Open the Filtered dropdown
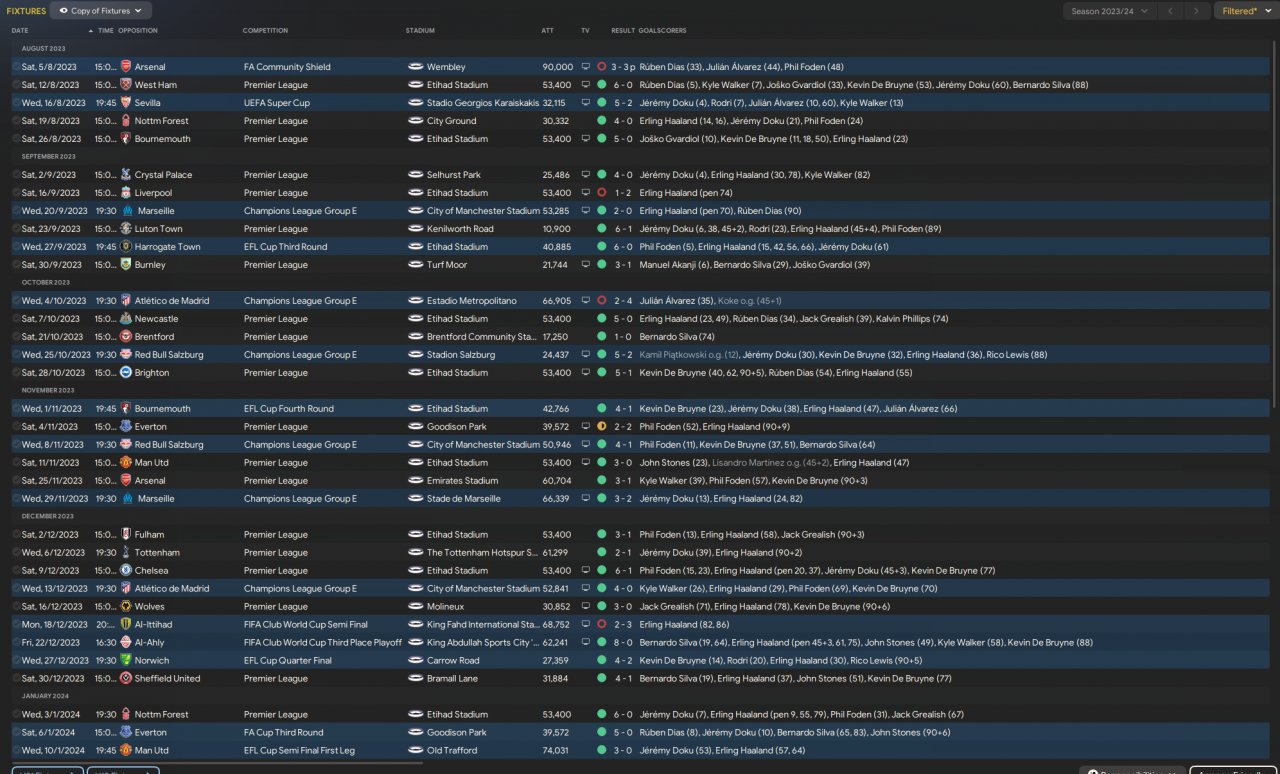Screen dimensions: 1280x774 pos(1245,11)
